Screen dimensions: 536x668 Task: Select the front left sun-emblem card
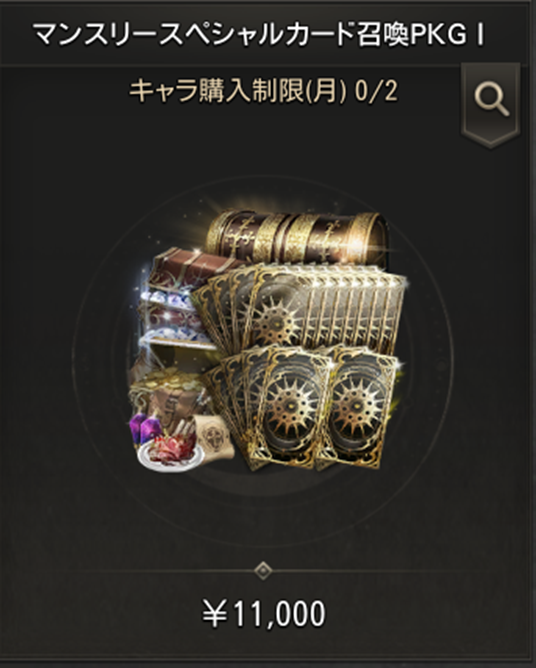(293, 408)
